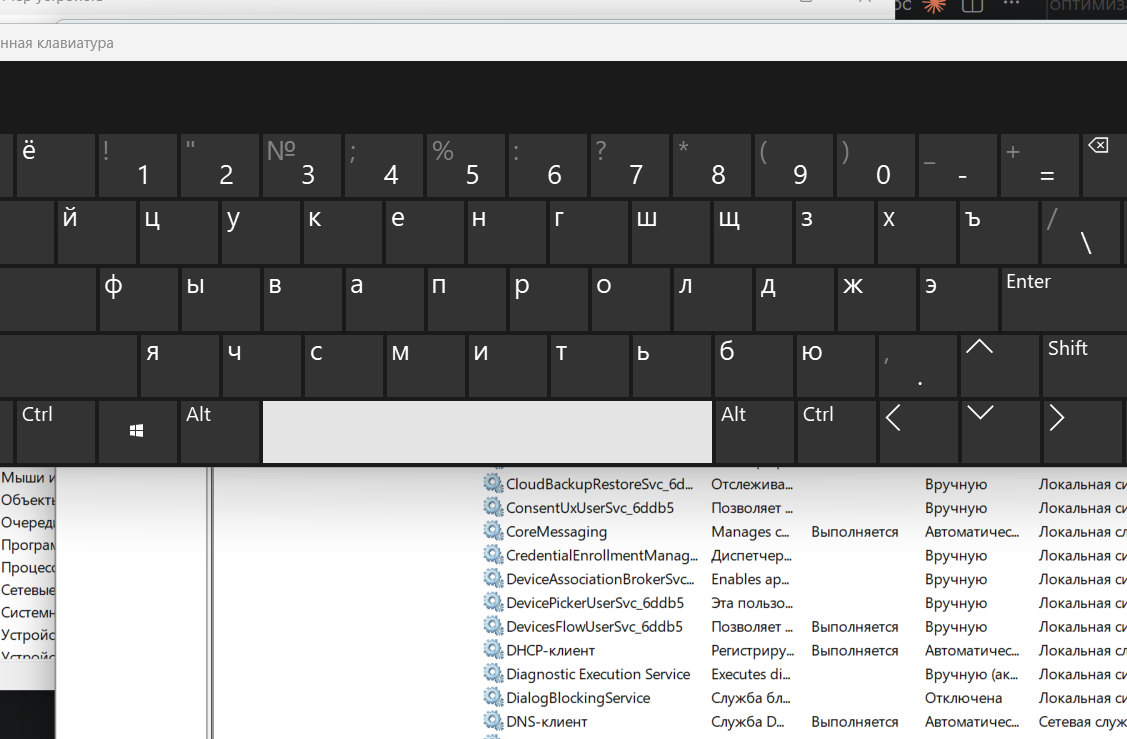Click the gear icon of CloudBackupRestoreSvc service
This screenshot has height=739, width=1127.
(x=492, y=483)
